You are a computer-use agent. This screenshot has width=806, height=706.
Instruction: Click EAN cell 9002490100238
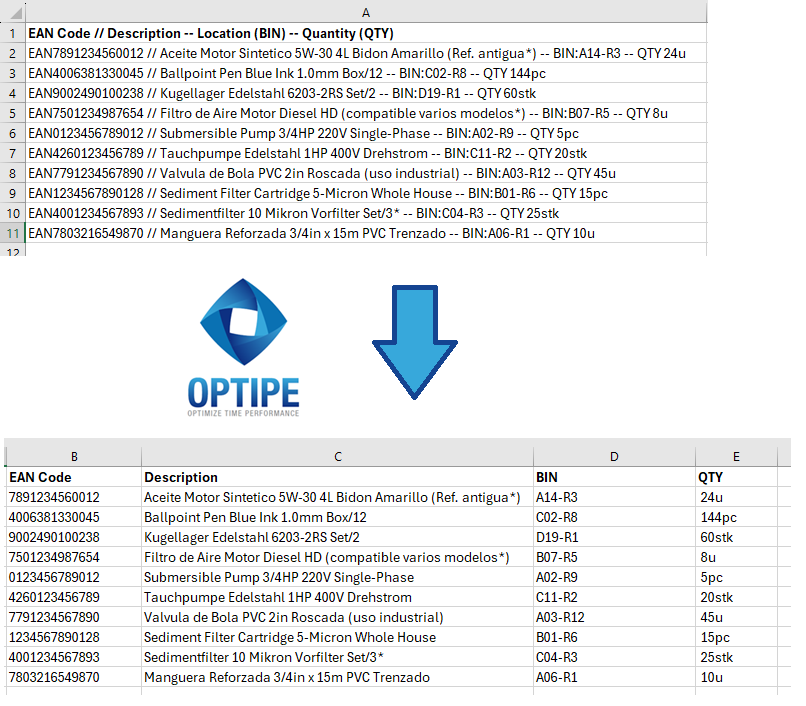[x=74, y=537]
